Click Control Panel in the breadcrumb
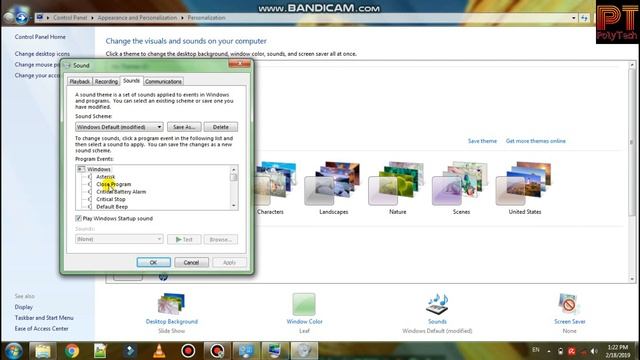The width and height of the screenshot is (640, 360). coord(70,18)
